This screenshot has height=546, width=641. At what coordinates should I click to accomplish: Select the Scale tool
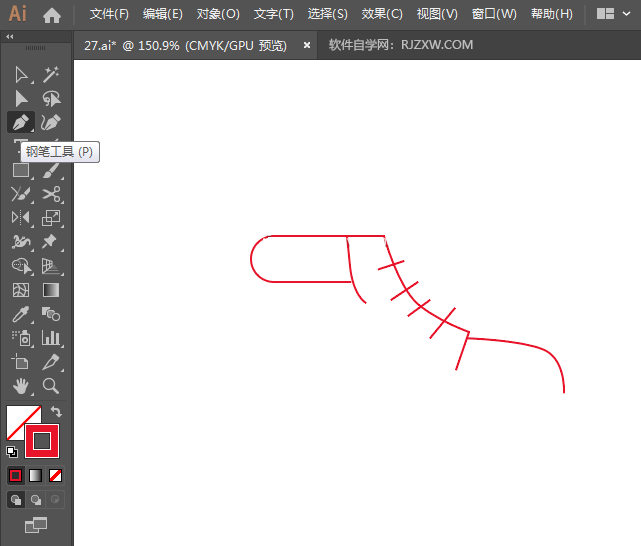click(51, 218)
